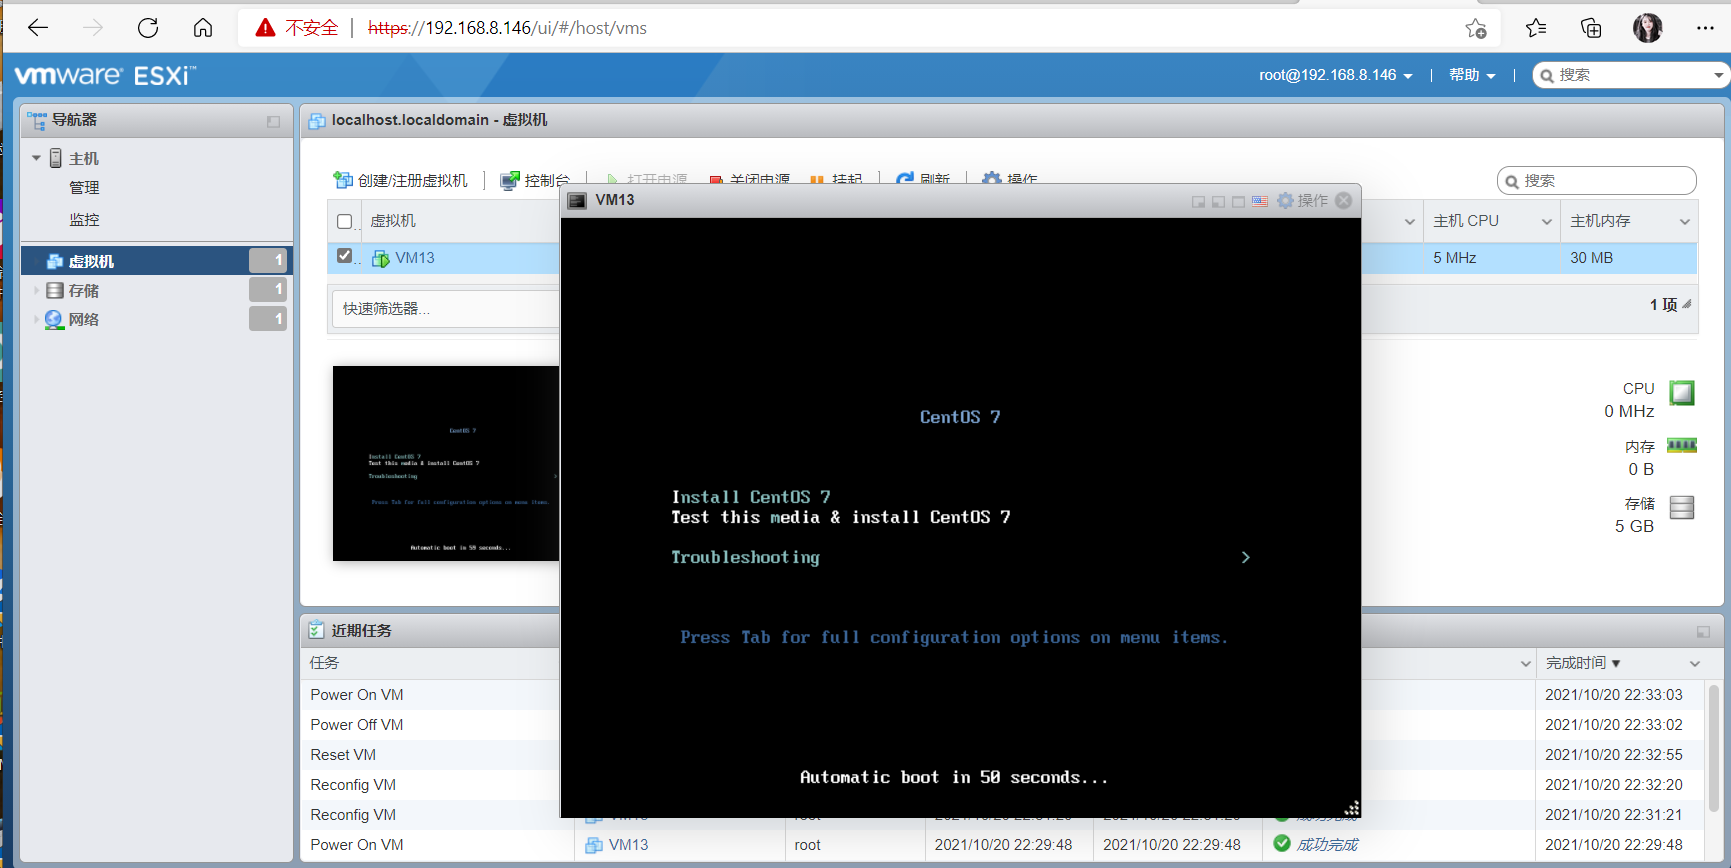Open 完成时间 column dropdown arrow
Viewport: 1731px width, 868px height.
point(1695,664)
